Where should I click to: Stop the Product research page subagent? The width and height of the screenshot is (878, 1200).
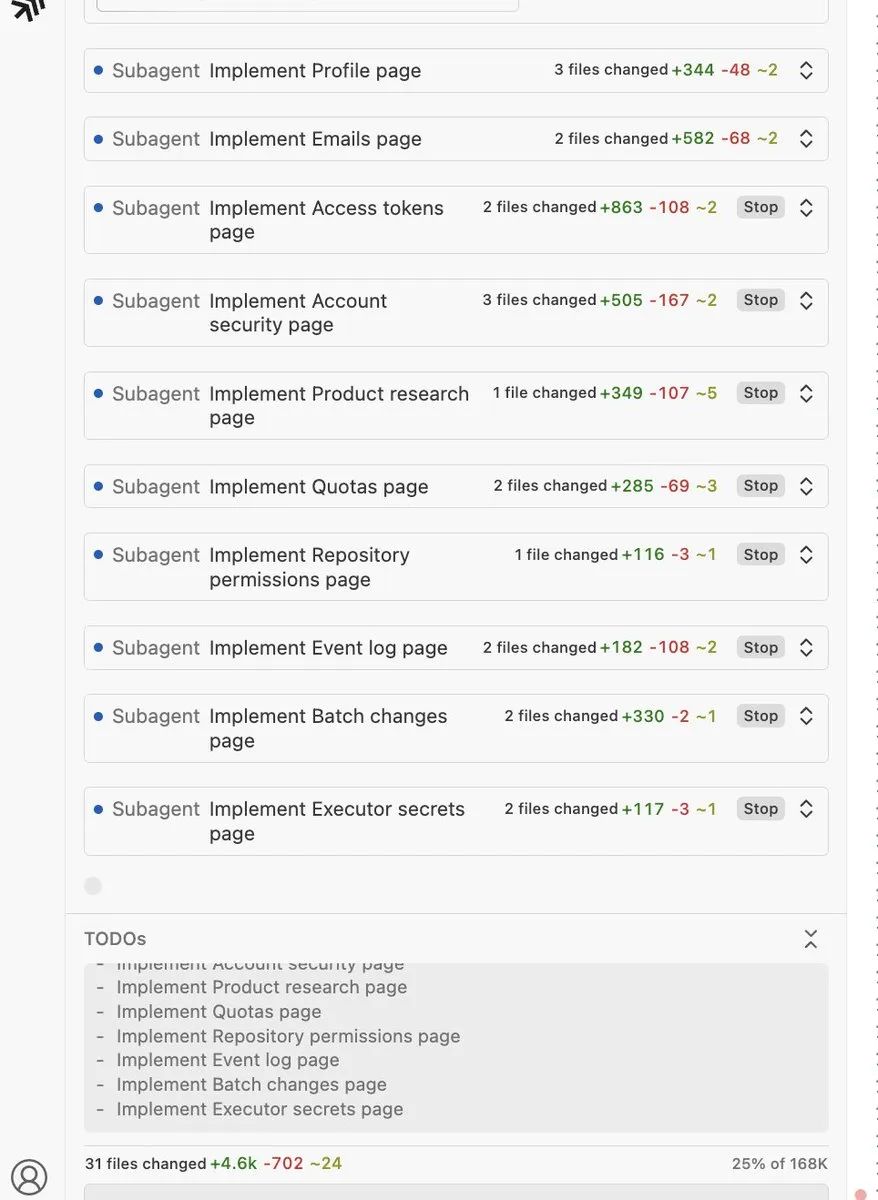point(760,393)
